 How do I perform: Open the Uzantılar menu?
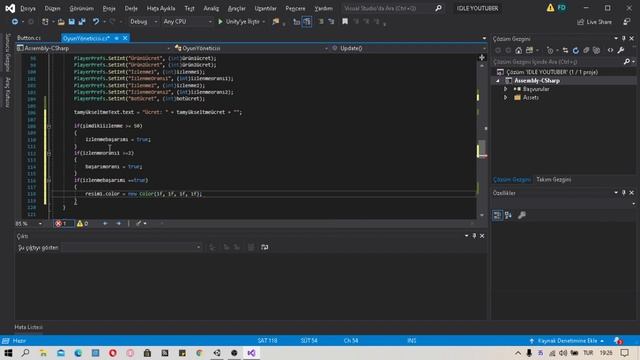coord(265,8)
